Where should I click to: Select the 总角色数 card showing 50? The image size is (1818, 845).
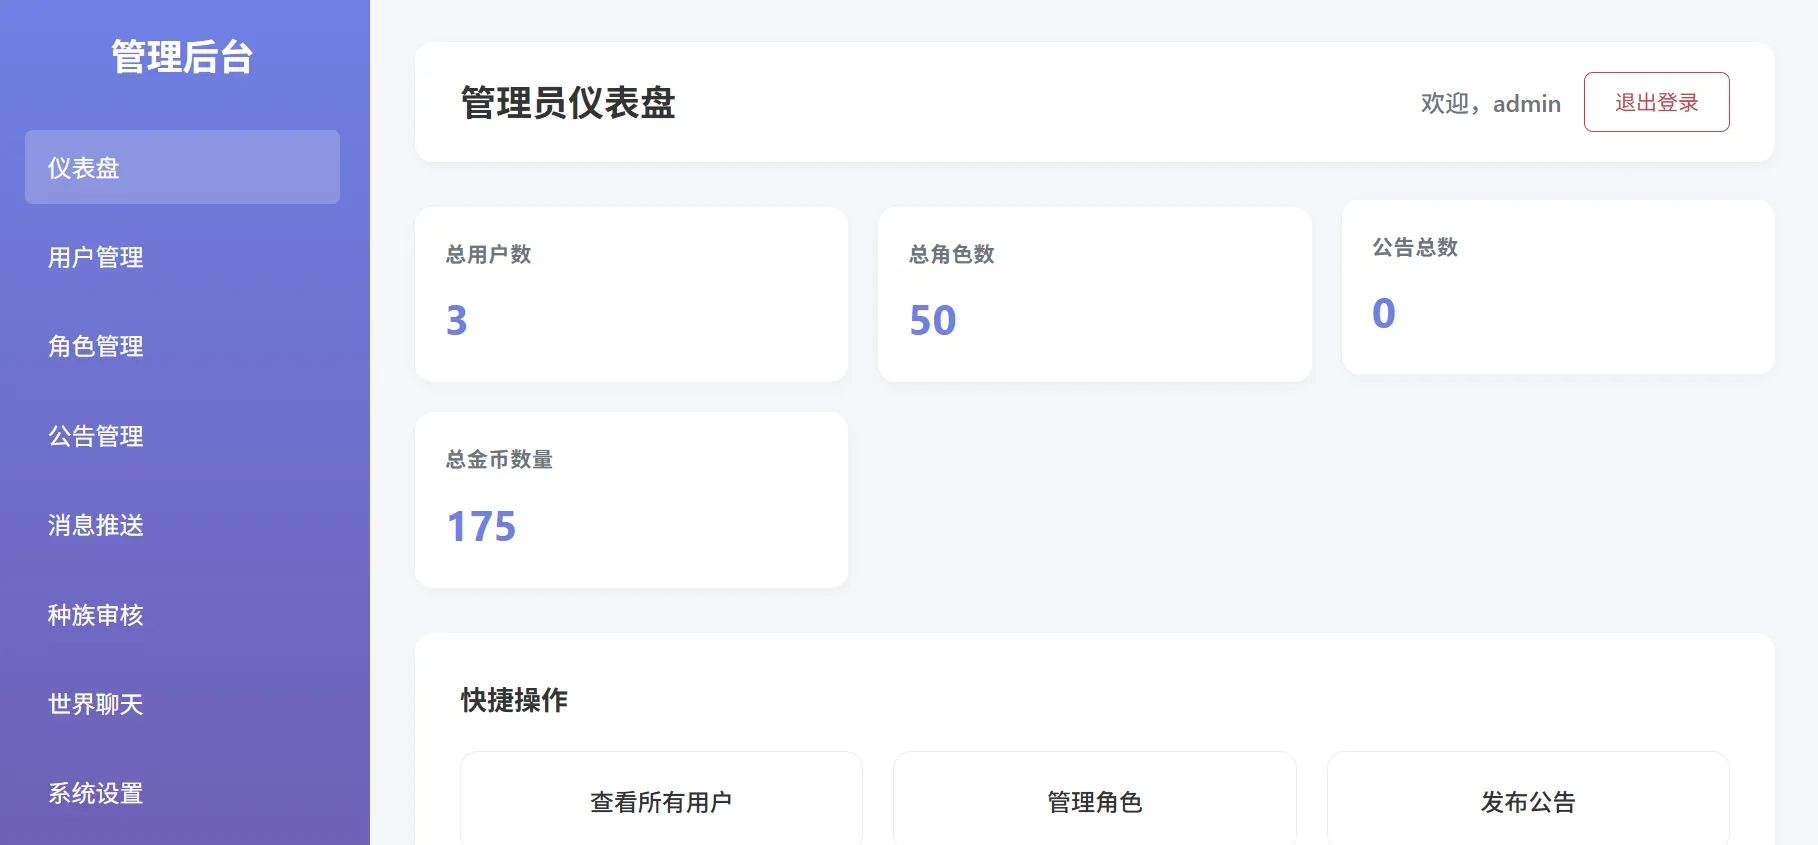click(x=1094, y=294)
